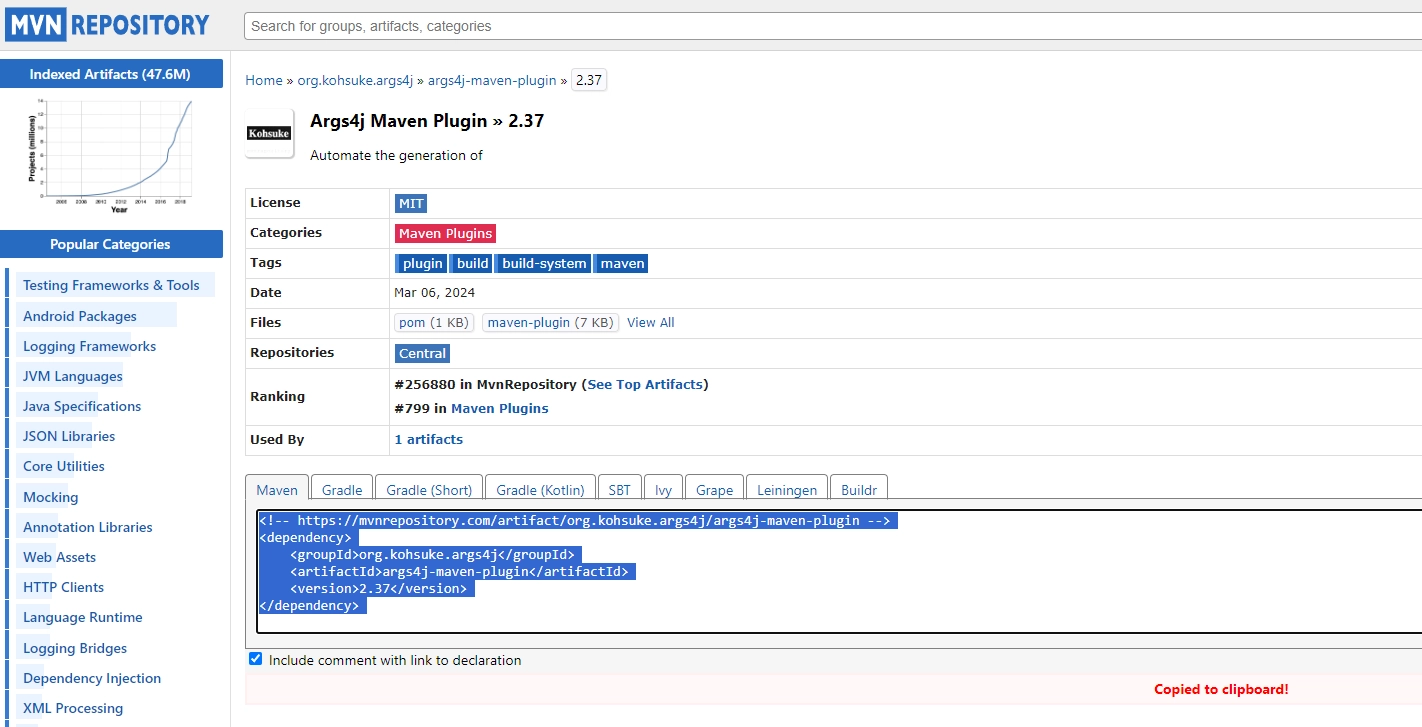Switch to the SBT tab
Viewport: 1422px width, 727px height.
619,489
